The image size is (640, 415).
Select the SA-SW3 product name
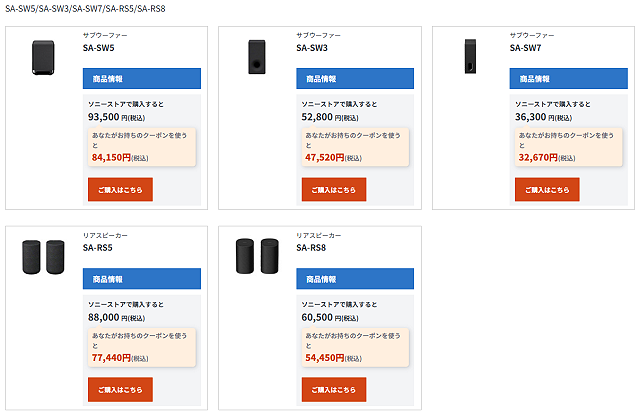[x=312, y=48]
